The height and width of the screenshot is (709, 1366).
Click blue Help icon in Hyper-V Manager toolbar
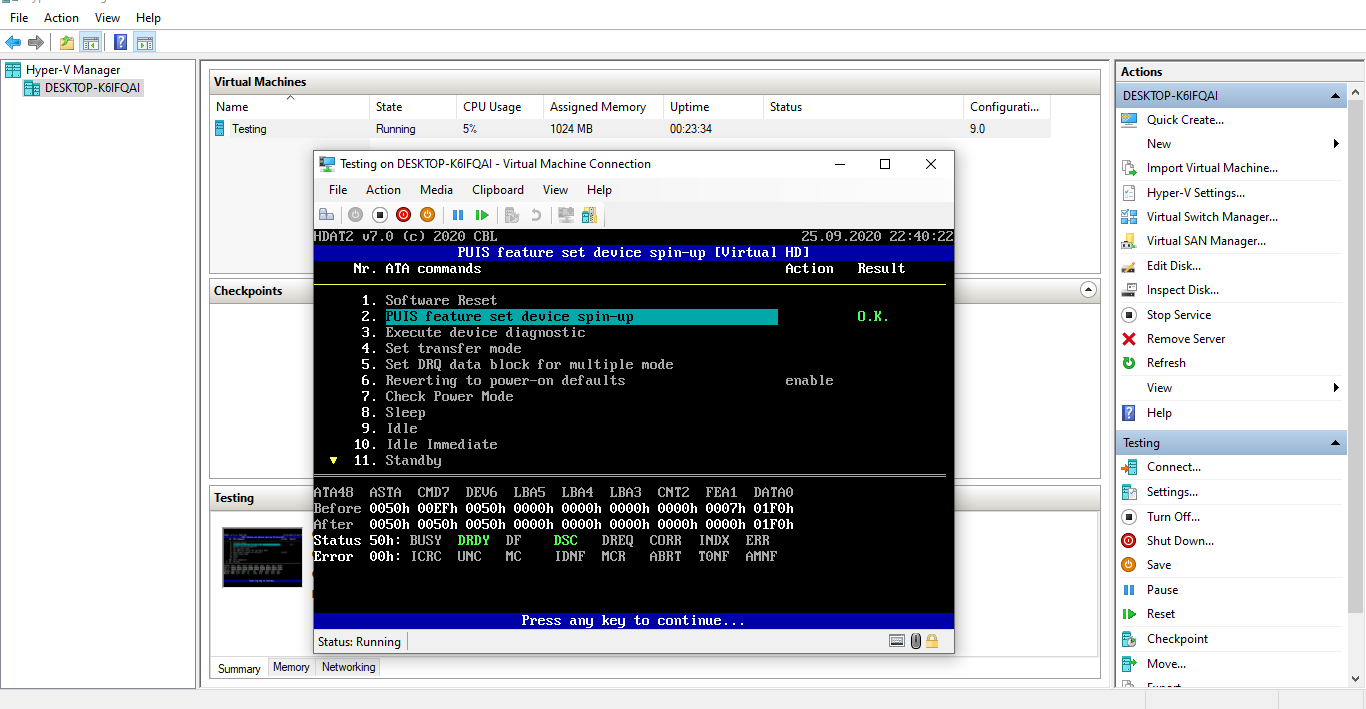tap(121, 42)
